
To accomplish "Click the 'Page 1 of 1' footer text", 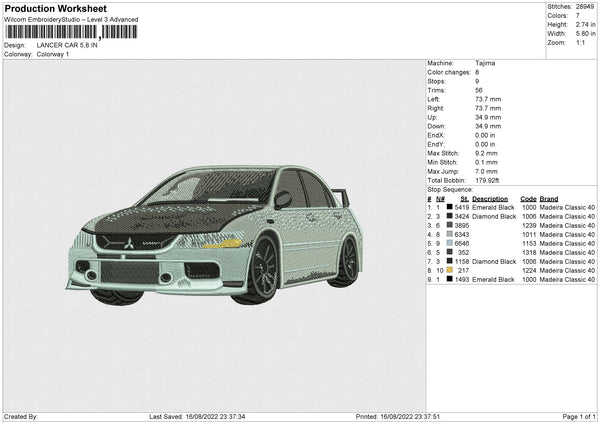I will pos(579,416).
